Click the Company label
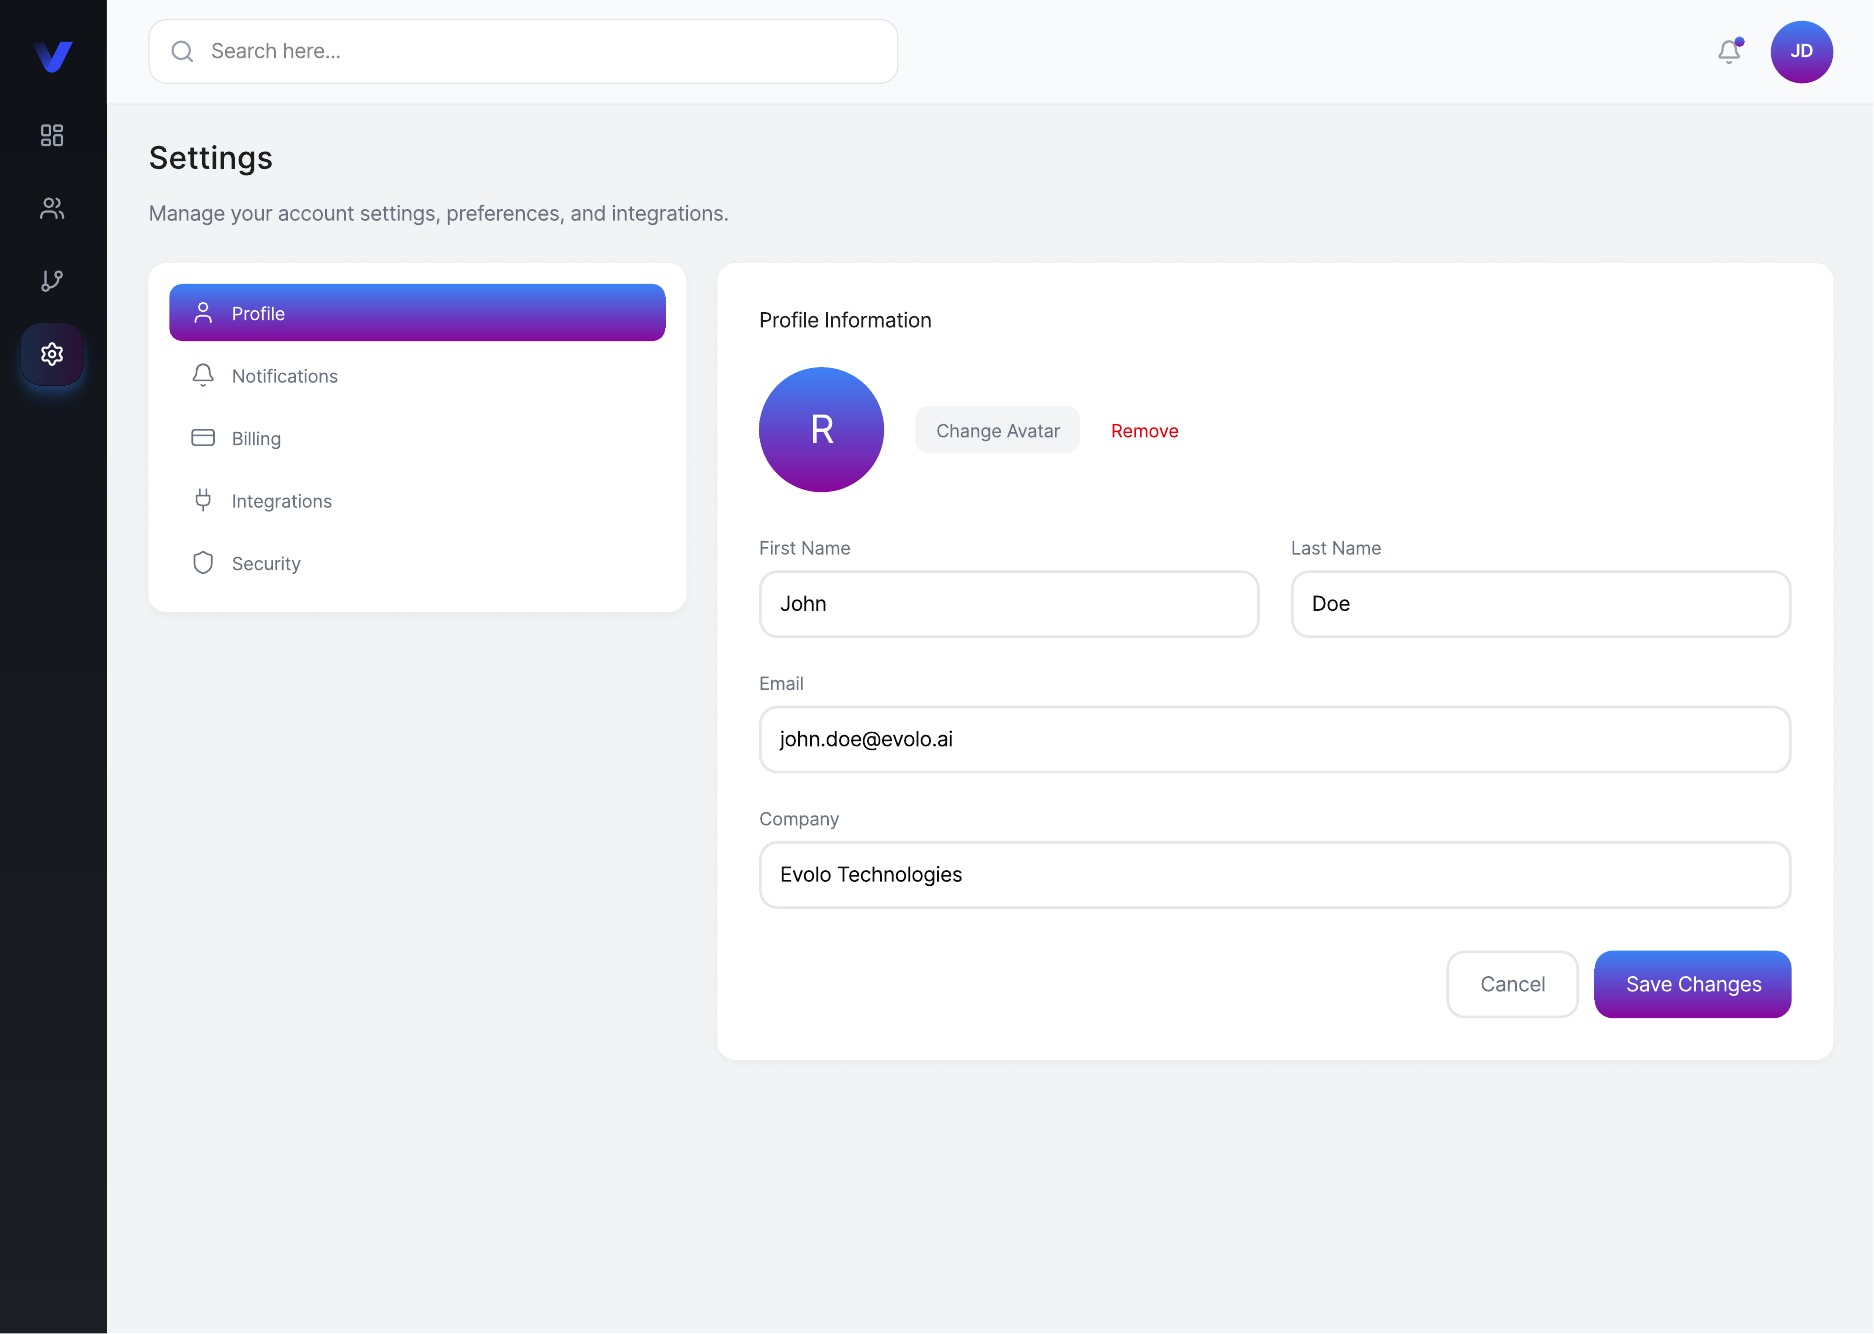The height and width of the screenshot is (1334, 1874). tap(798, 819)
